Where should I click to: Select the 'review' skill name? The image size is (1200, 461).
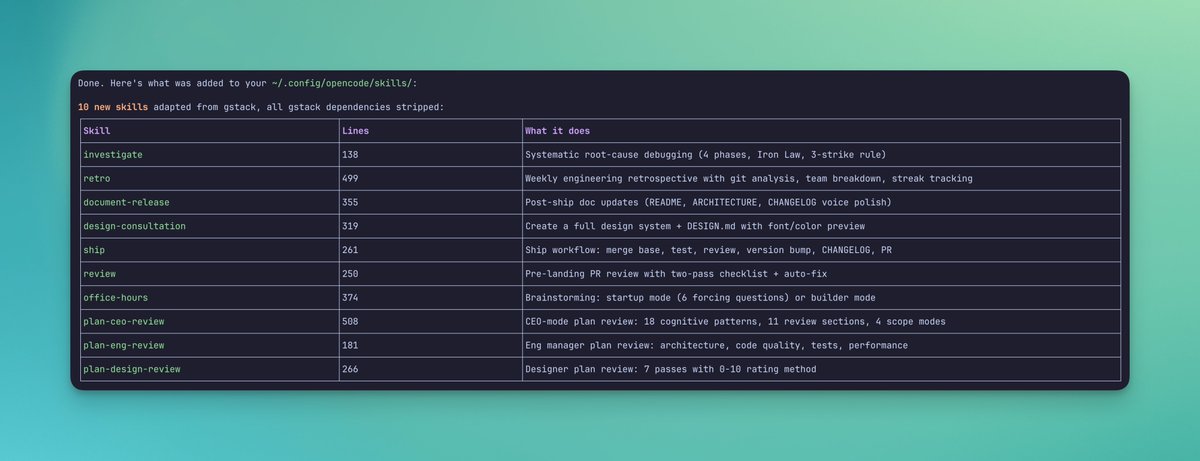point(100,274)
